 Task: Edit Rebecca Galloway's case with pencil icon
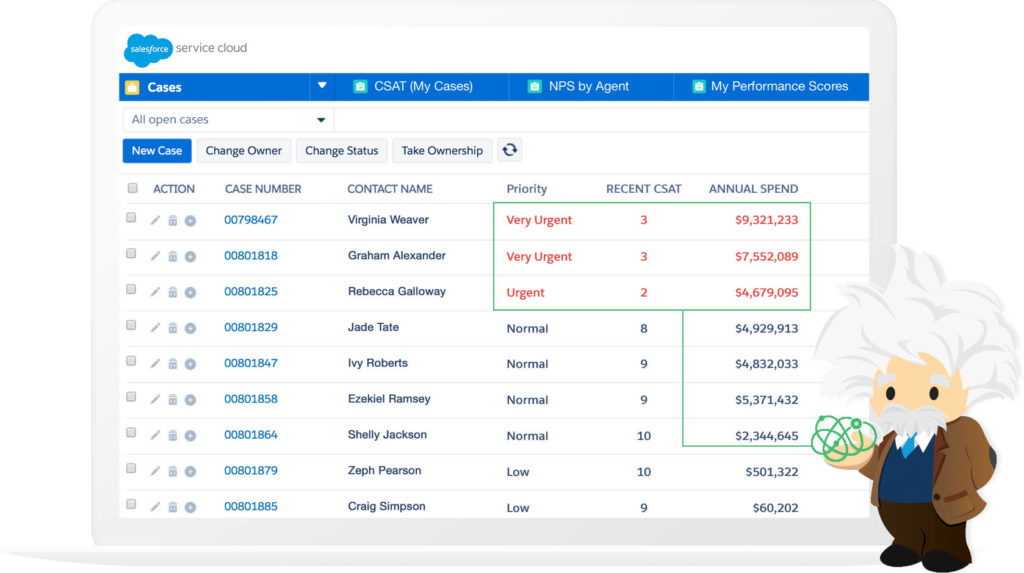point(155,292)
